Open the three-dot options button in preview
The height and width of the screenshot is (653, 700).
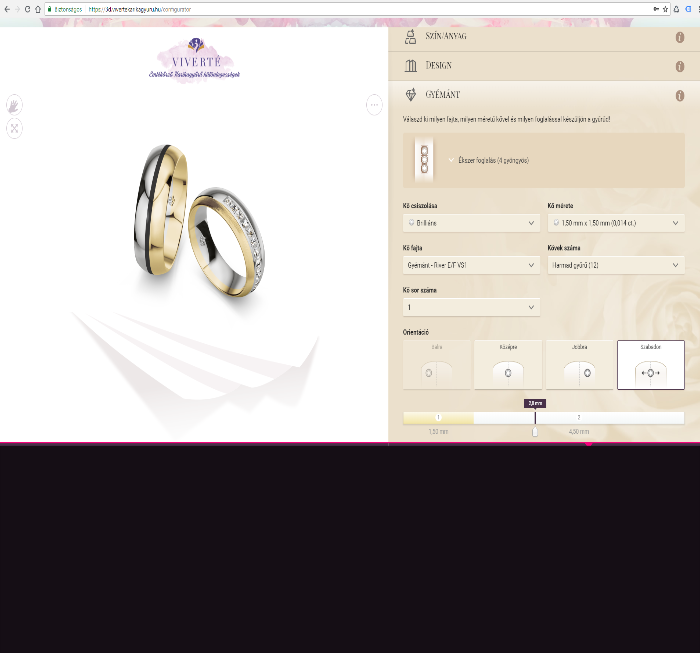click(x=374, y=104)
